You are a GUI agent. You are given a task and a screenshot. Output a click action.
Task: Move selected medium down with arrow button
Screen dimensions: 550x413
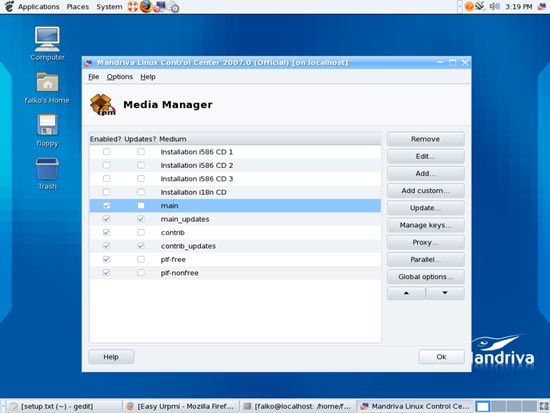tap(445, 293)
